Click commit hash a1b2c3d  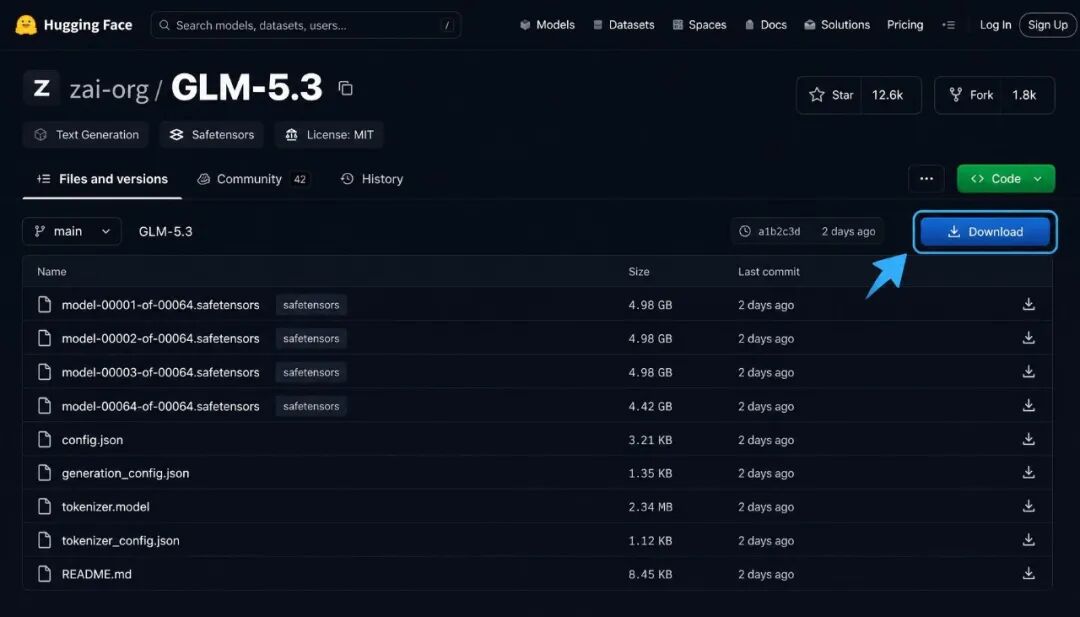779,231
